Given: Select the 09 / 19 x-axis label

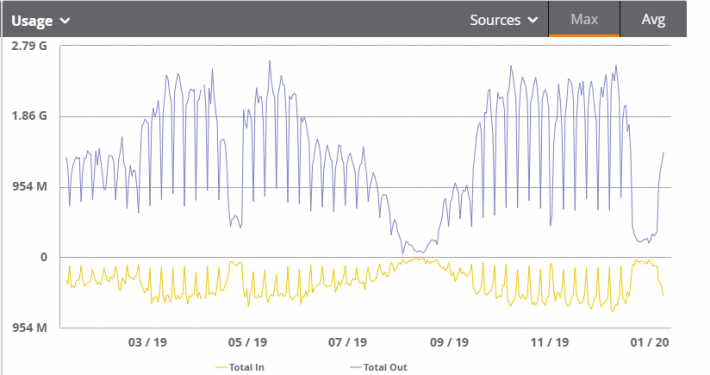Looking at the screenshot, I should pos(449,342).
